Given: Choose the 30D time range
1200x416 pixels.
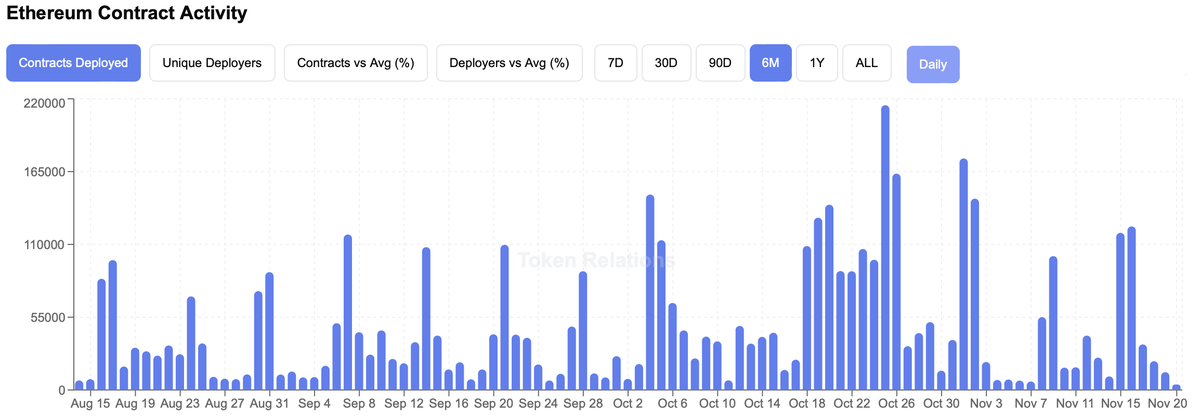Looking at the screenshot, I should (x=665, y=63).
